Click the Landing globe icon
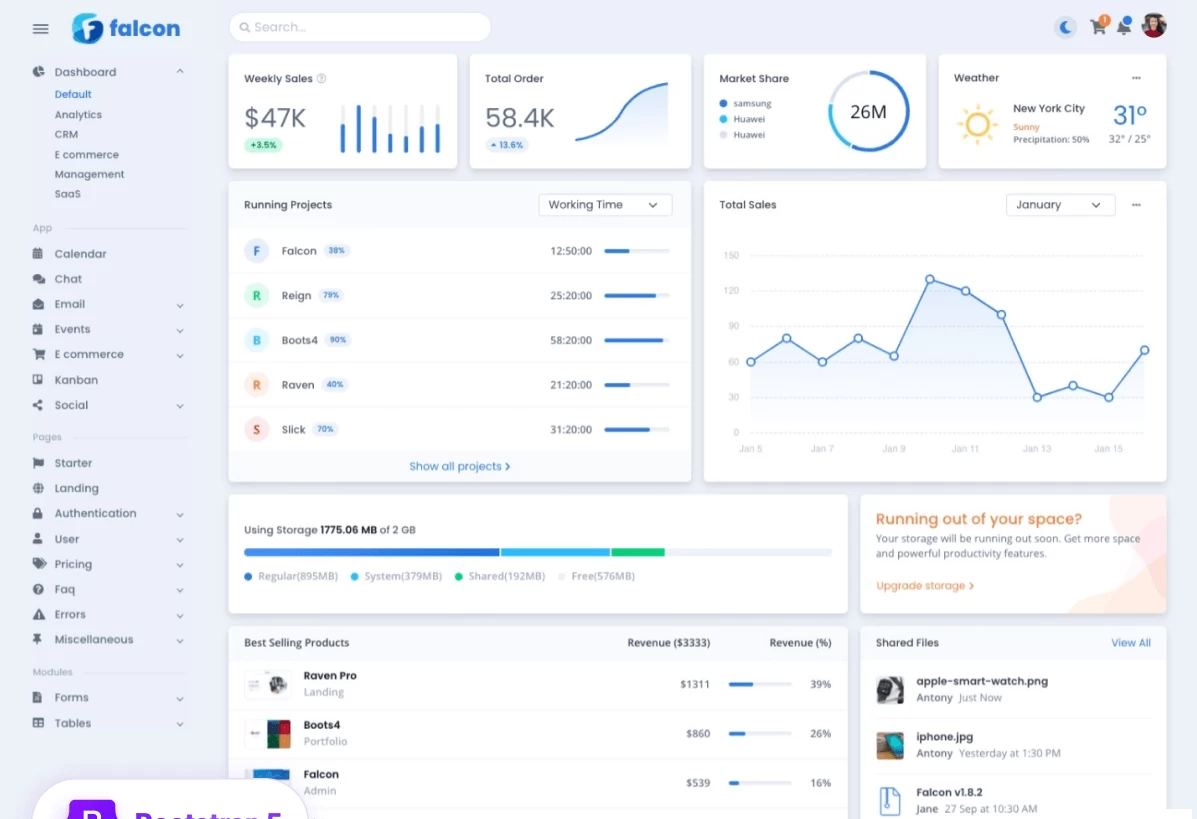Viewport: 1197px width, 819px height. (x=38, y=488)
